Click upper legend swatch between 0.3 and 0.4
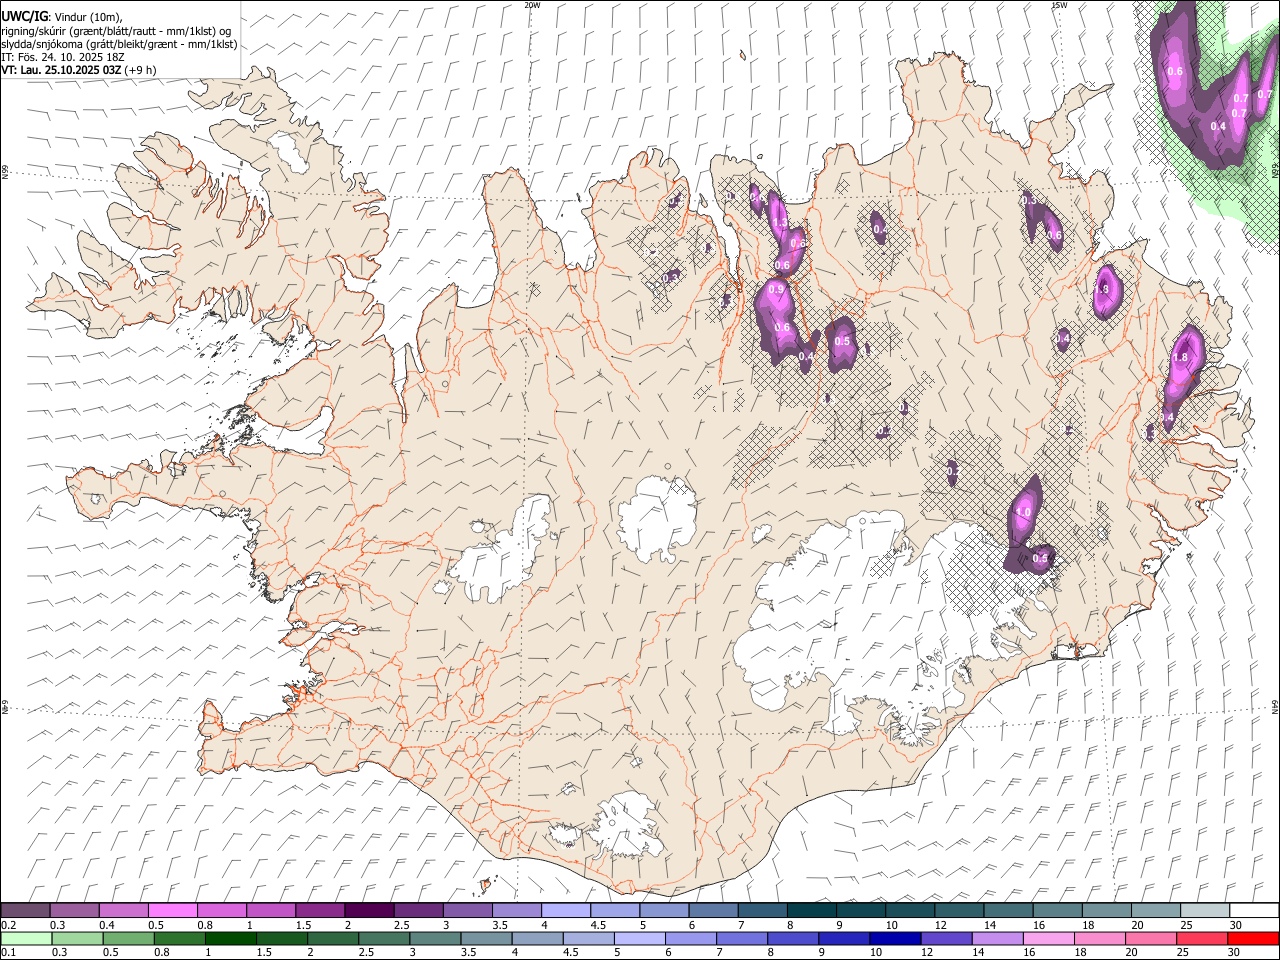This screenshot has width=1280, height=960. (x=74, y=910)
